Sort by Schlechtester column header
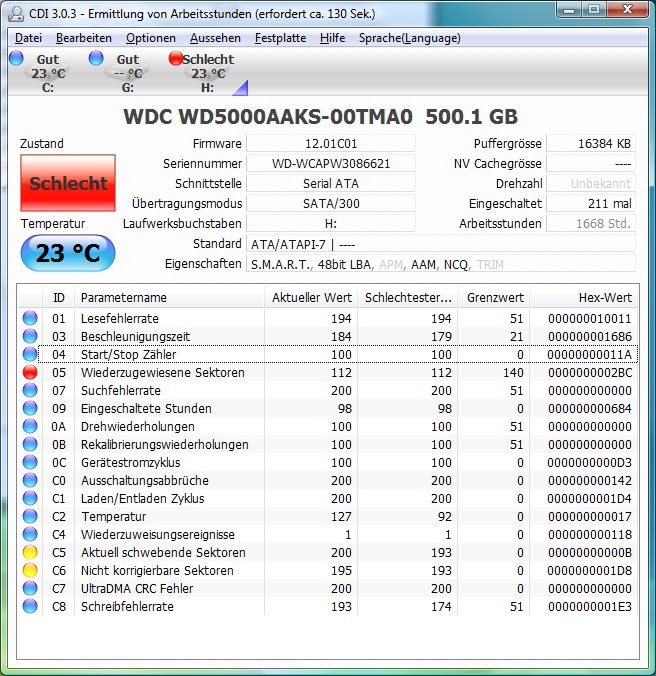This screenshot has width=656, height=676. (408, 297)
